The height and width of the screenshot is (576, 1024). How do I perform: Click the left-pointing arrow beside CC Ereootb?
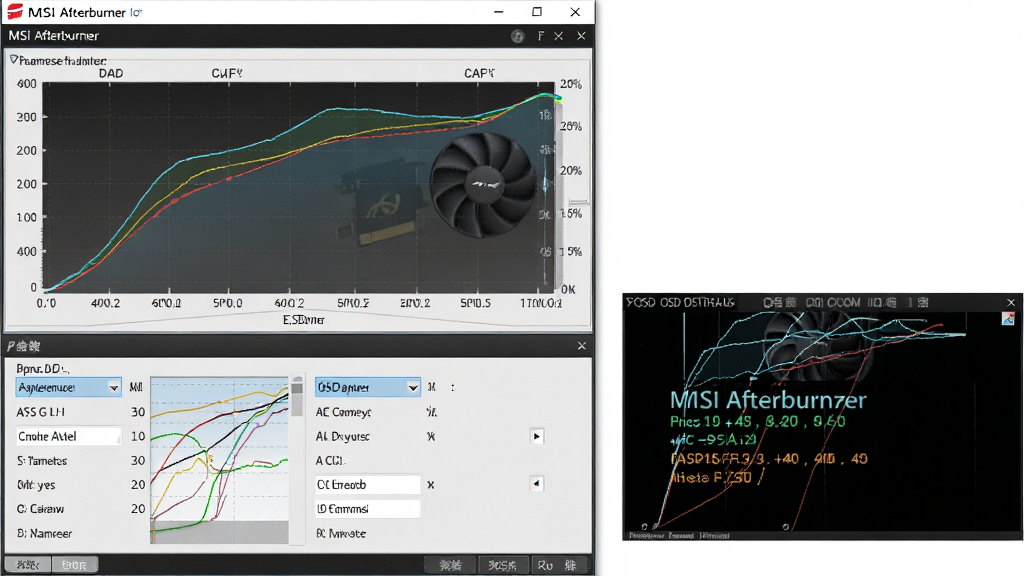(536, 484)
